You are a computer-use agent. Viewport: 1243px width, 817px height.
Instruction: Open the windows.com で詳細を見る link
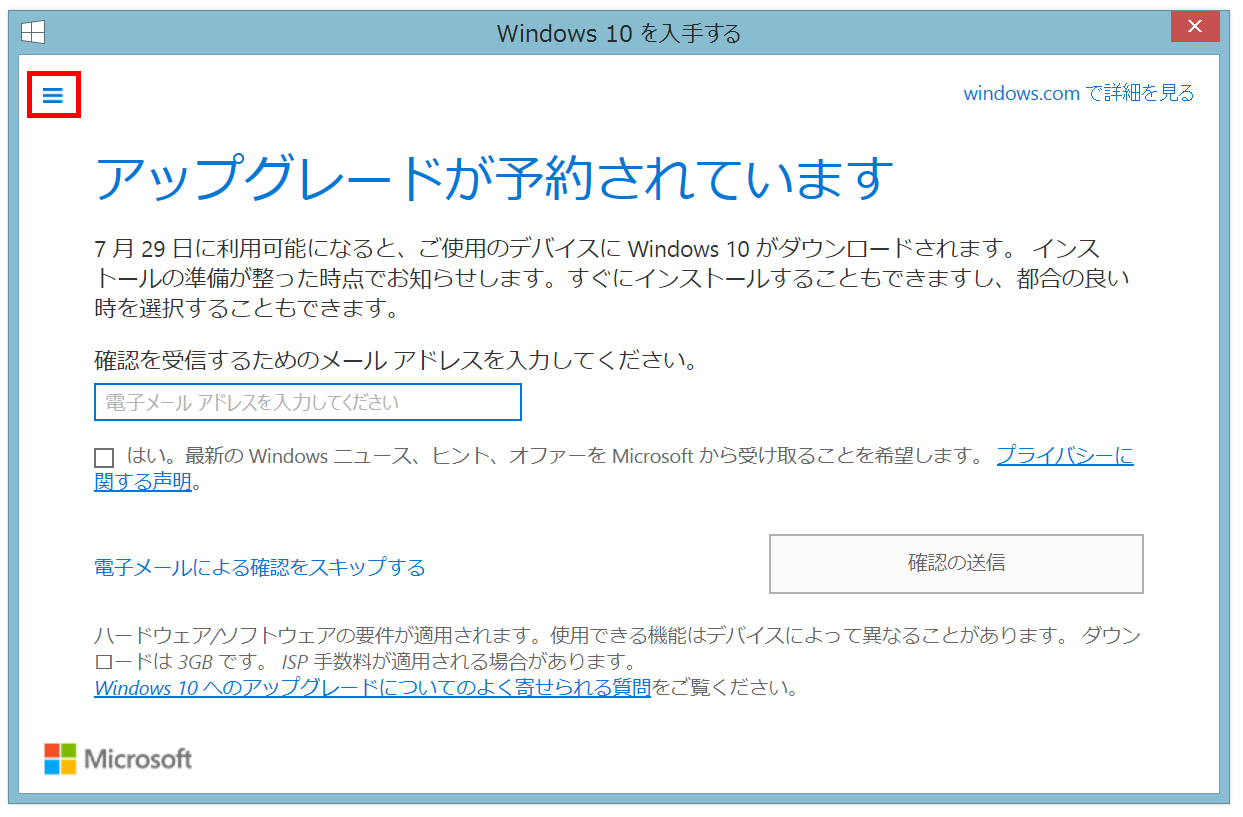point(1078,93)
